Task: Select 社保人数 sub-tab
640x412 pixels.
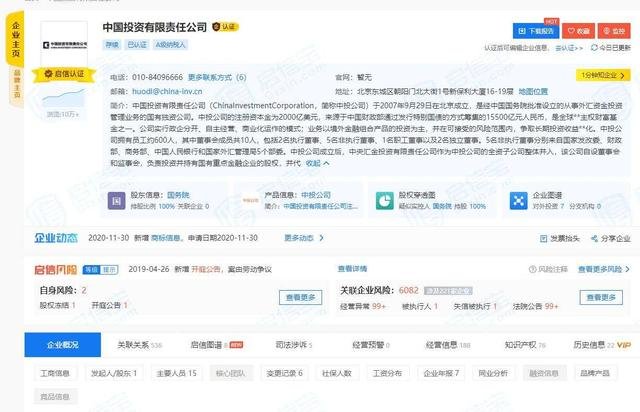Action: [337, 373]
